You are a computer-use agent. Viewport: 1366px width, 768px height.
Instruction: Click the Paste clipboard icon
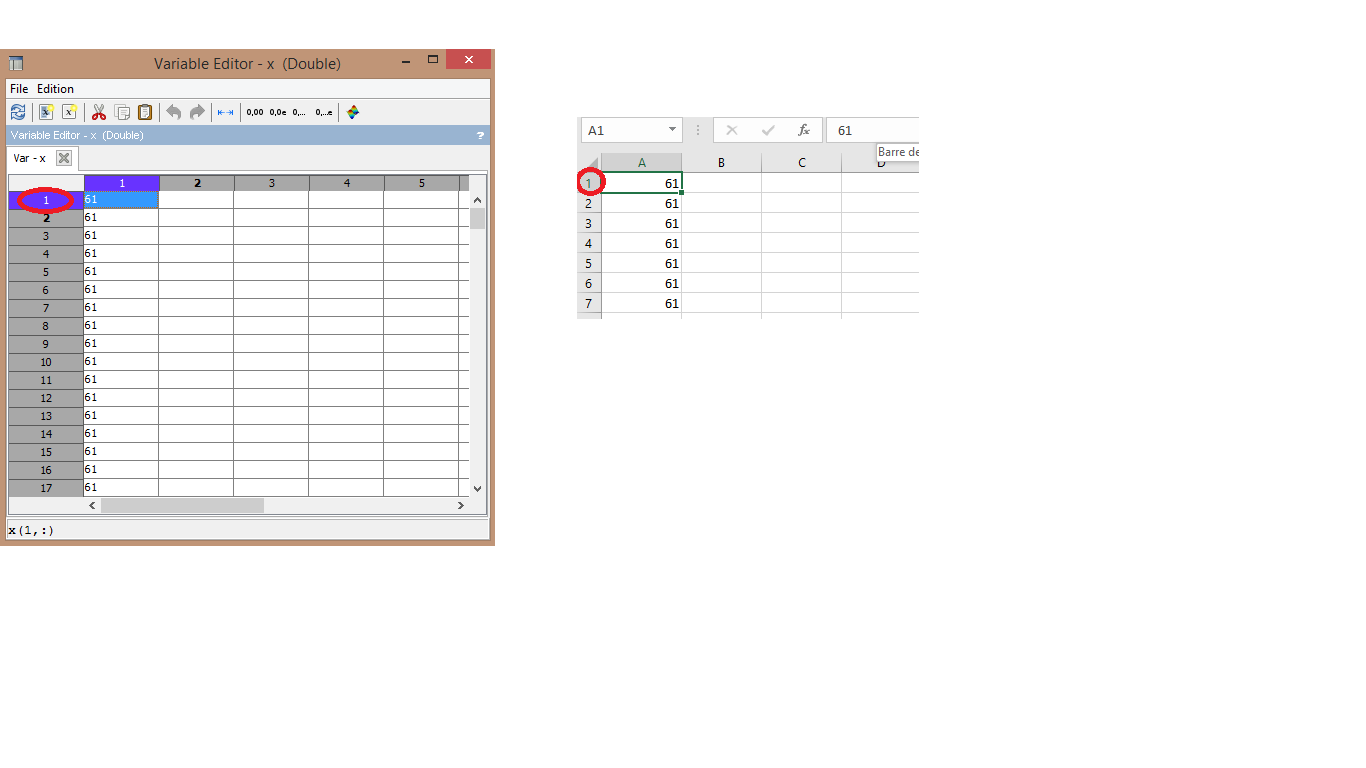pos(145,112)
